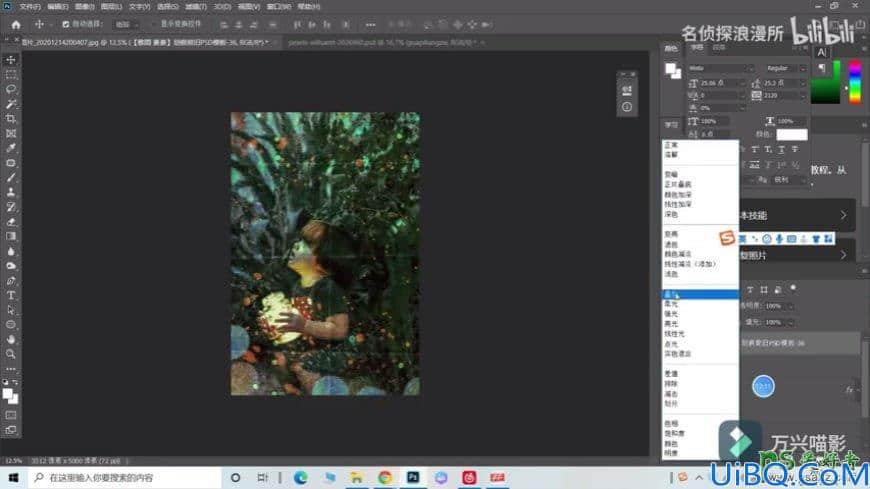Open the Regular font style dropdown
Image resolution: width=870 pixels, height=489 pixels.
pyautogui.click(x=786, y=68)
